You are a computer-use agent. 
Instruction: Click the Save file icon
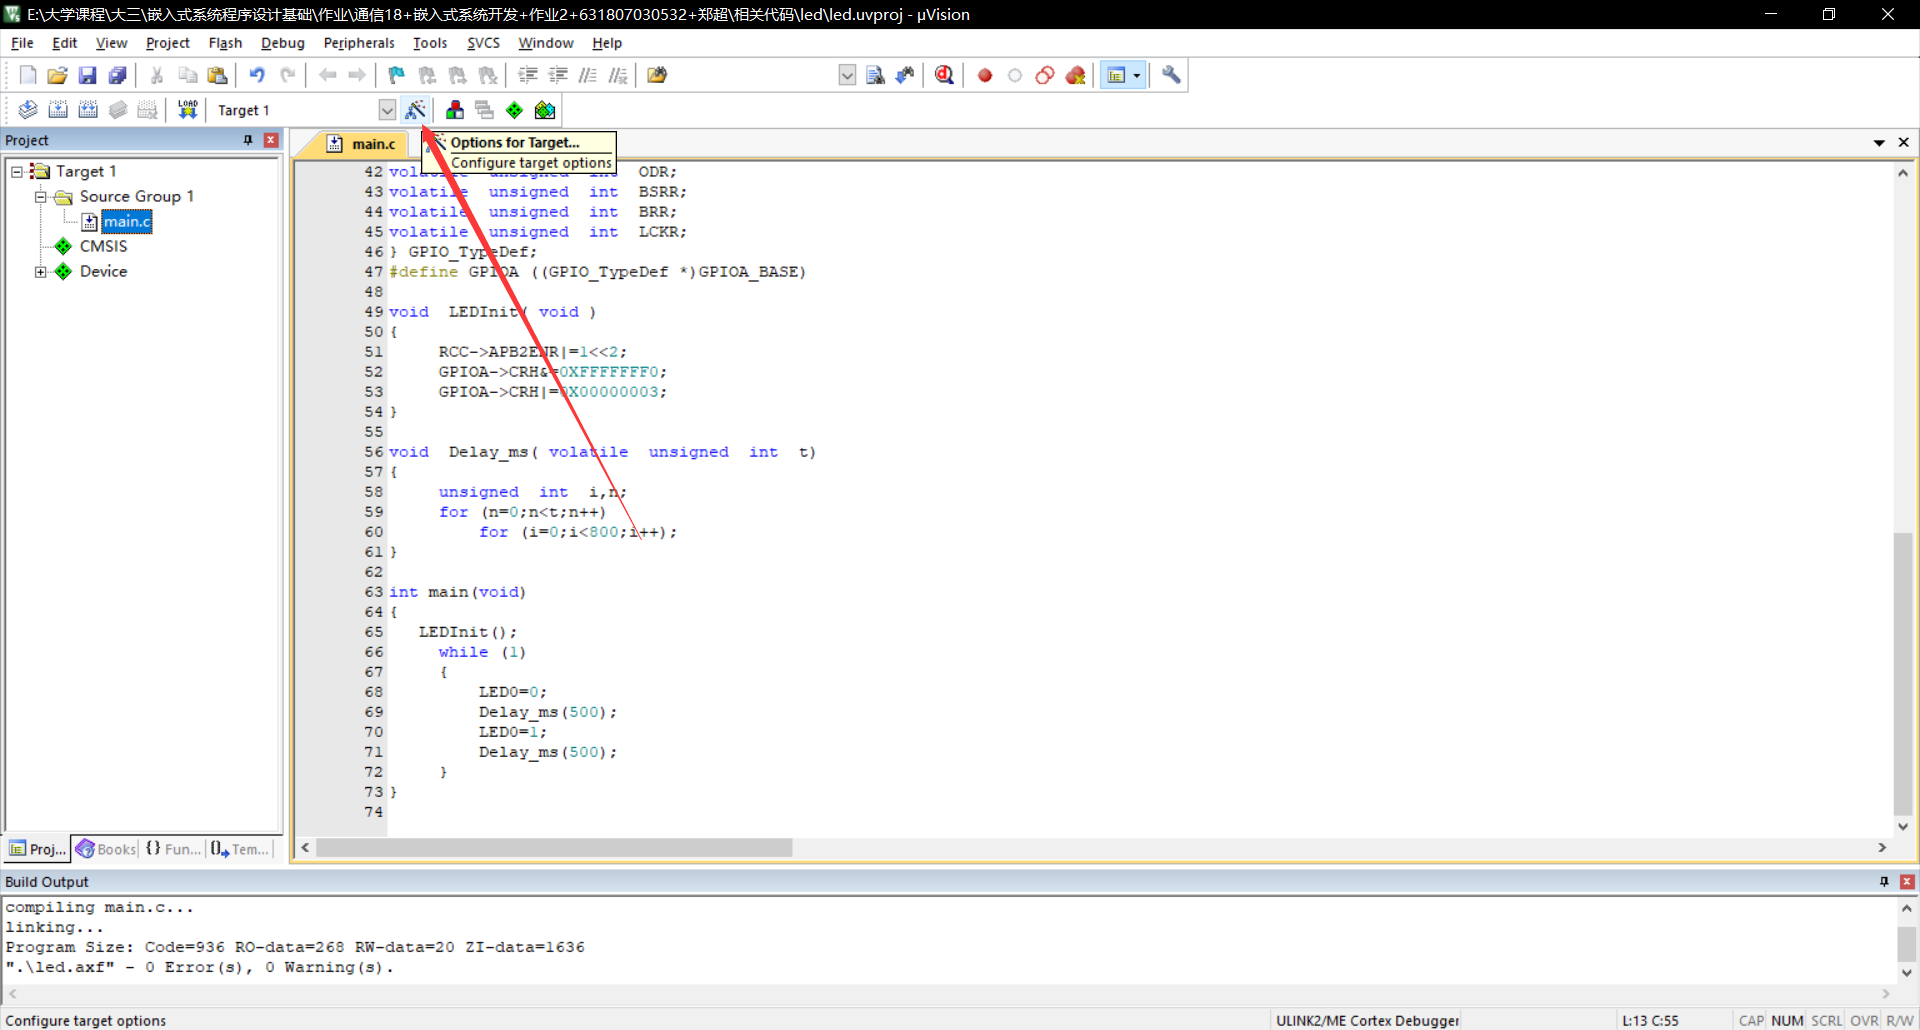(x=88, y=75)
